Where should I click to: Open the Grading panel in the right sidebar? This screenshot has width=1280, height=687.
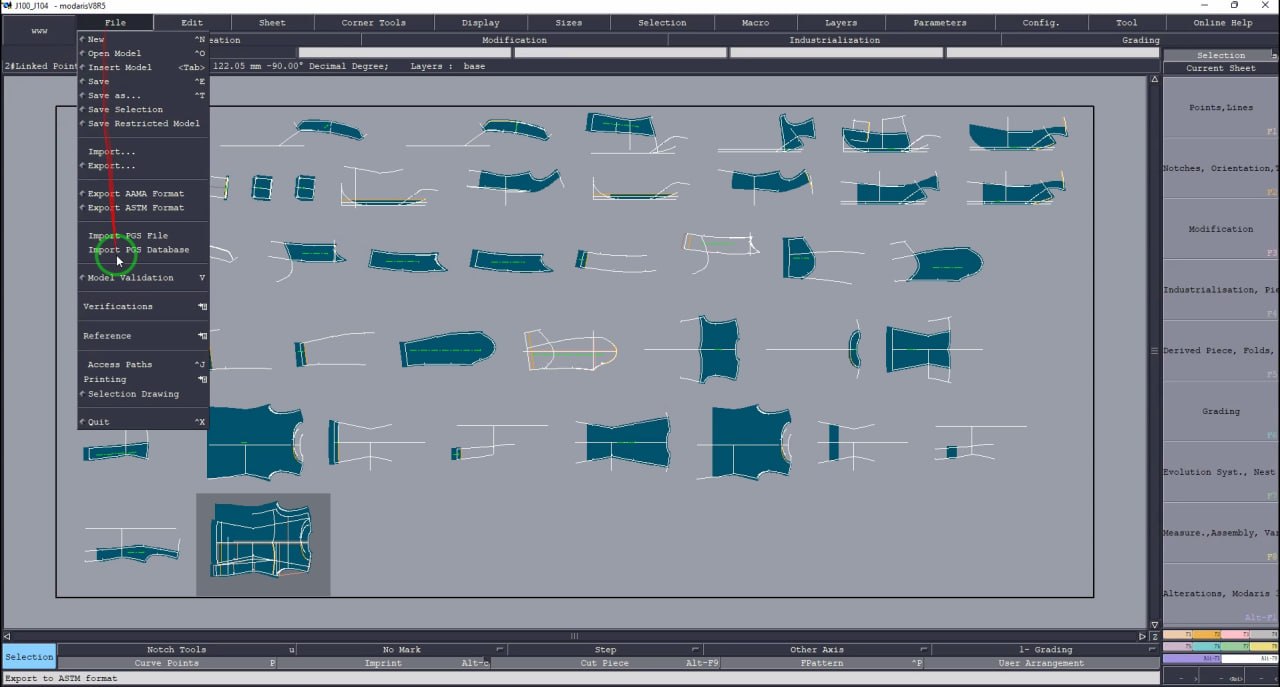pos(1221,411)
